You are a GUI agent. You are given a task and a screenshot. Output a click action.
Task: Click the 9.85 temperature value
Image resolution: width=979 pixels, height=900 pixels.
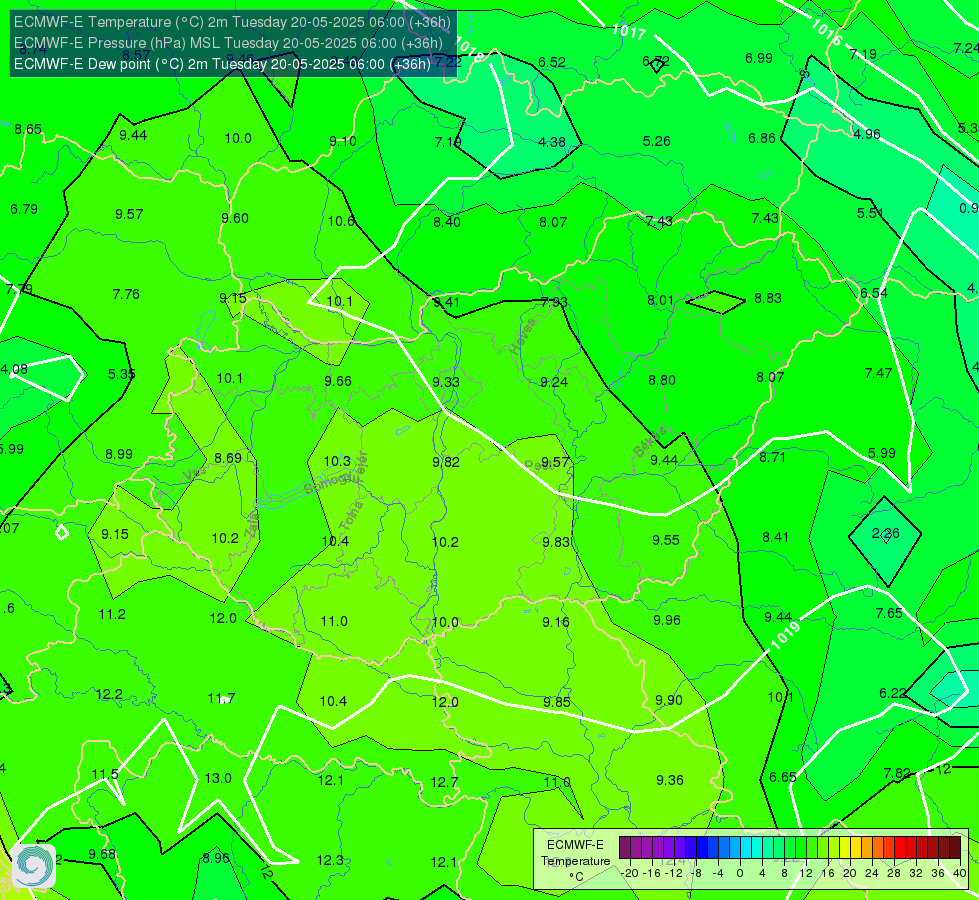pyautogui.click(x=557, y=702)
